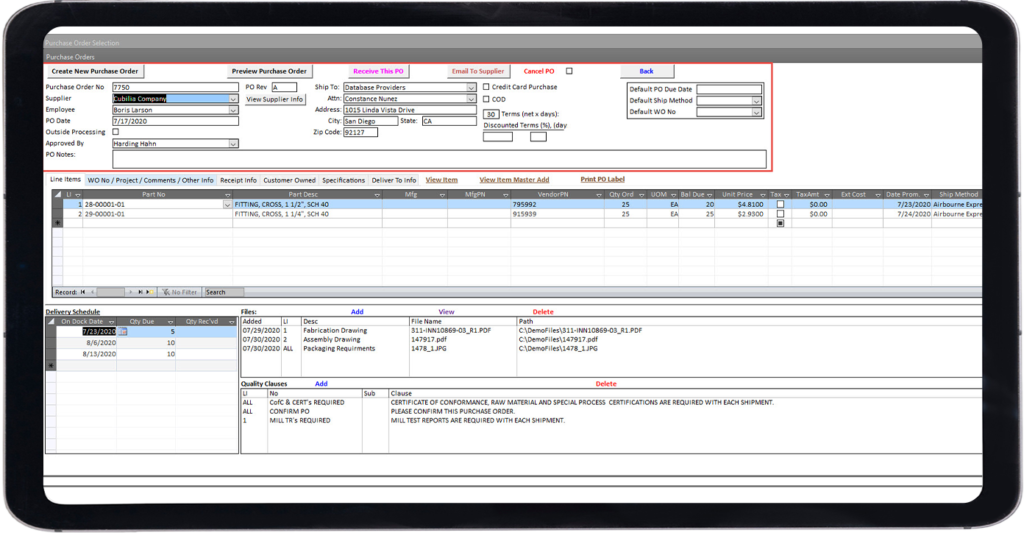Switch to Line Items tab
The image size is (1024, 533).
(65, 179)
